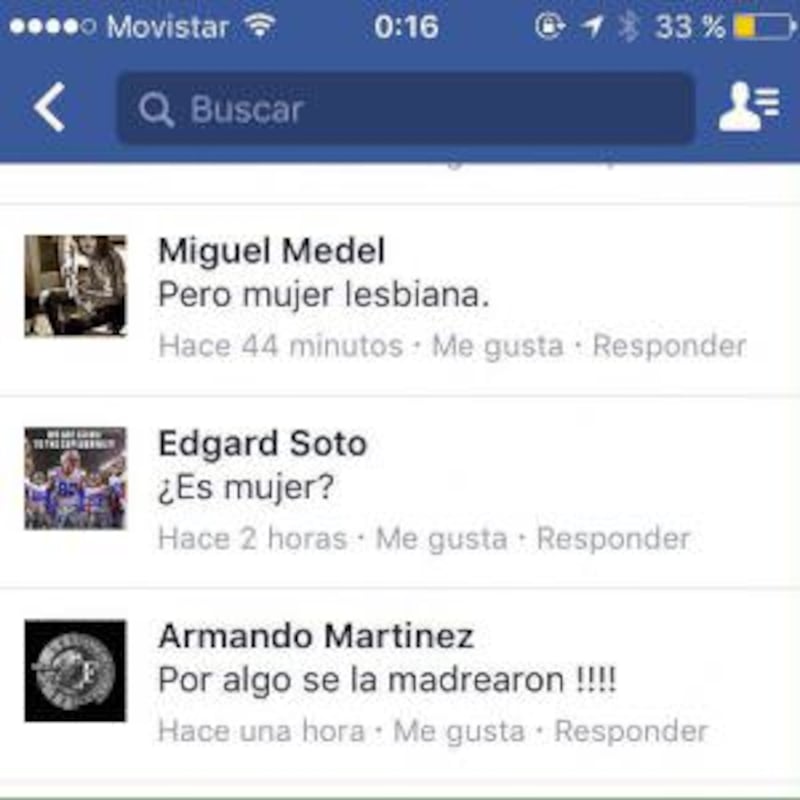Screen dimensions: 800x800
Task: Reply to Edgard Soto's comment
Action: [613, 539]
